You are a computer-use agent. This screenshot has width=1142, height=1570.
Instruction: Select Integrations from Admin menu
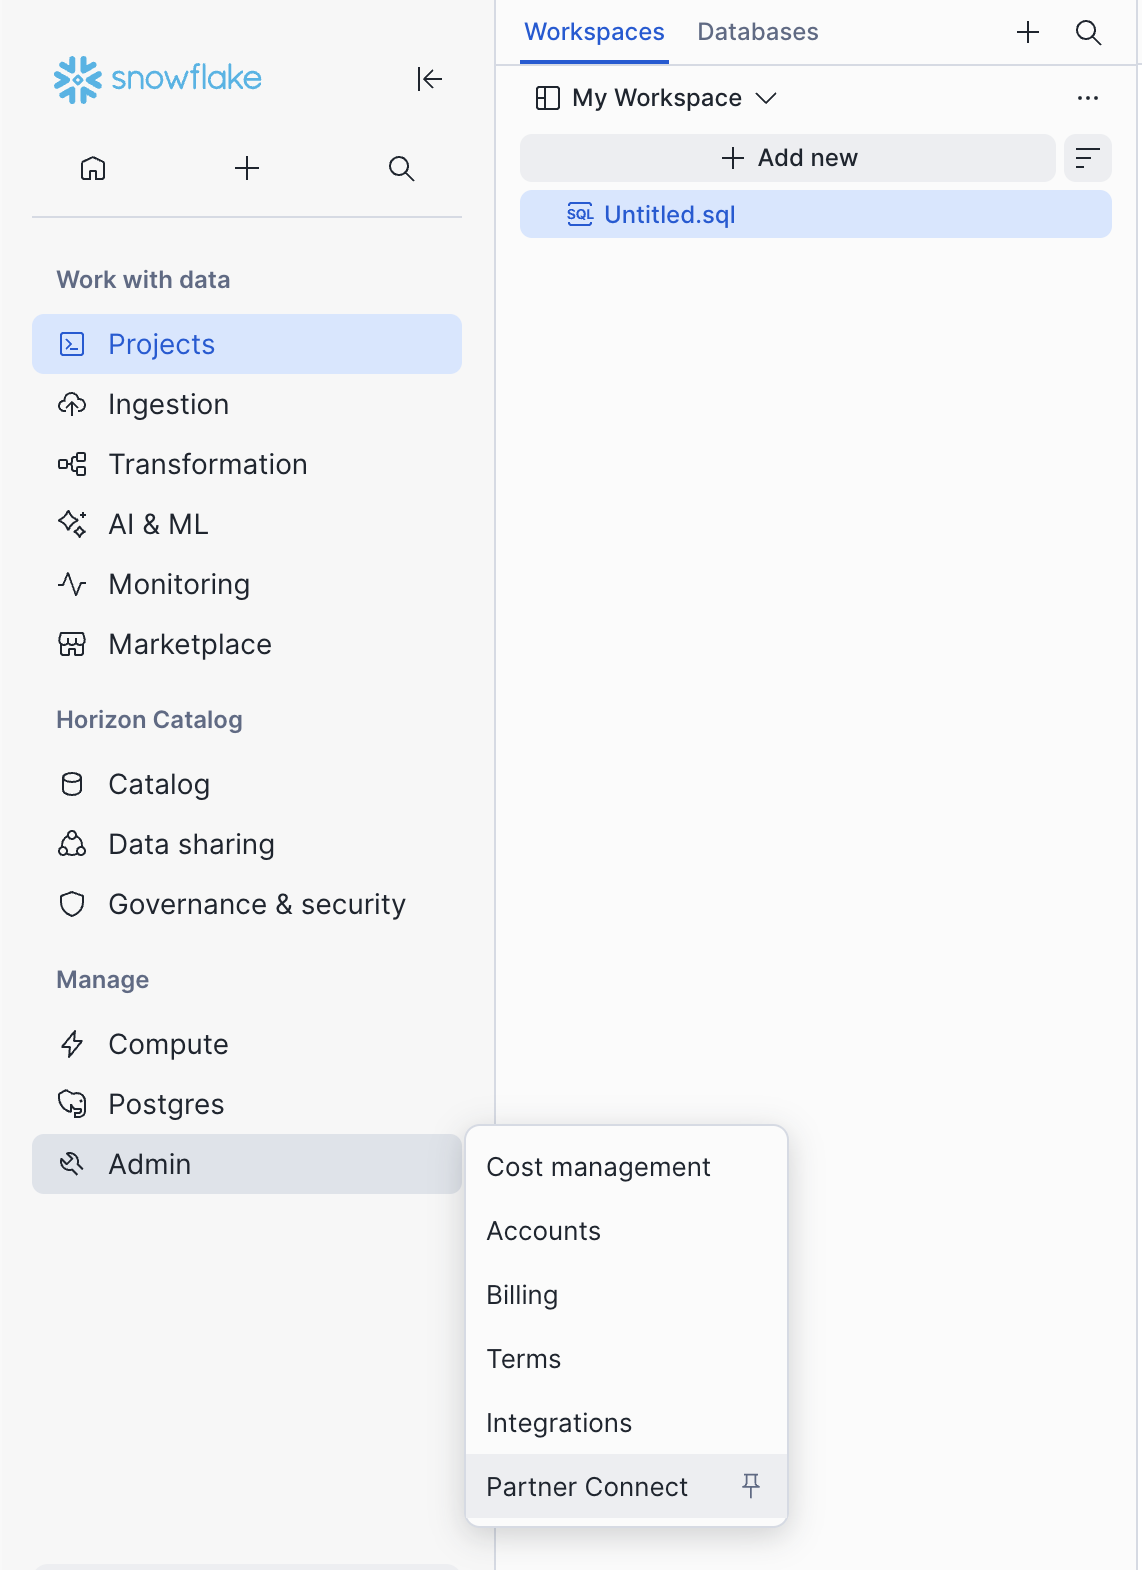point(627,1423)
